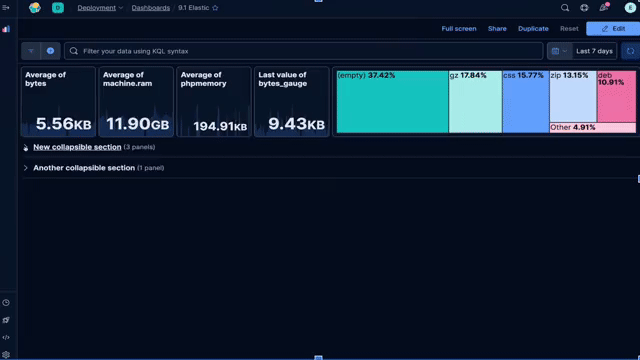This screenshot has width=640, height=360.
Task: Select the zip 13.15% treemap block
Action: 573,96
